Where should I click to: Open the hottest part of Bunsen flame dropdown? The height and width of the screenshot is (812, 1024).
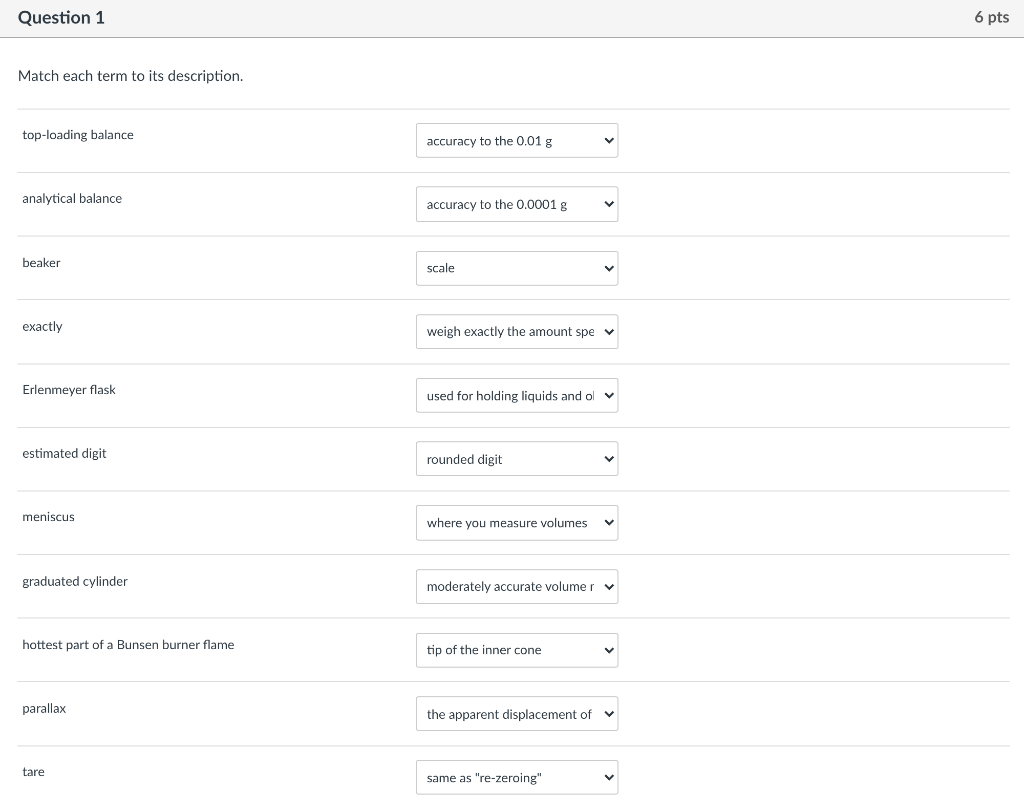click(517, 650)
